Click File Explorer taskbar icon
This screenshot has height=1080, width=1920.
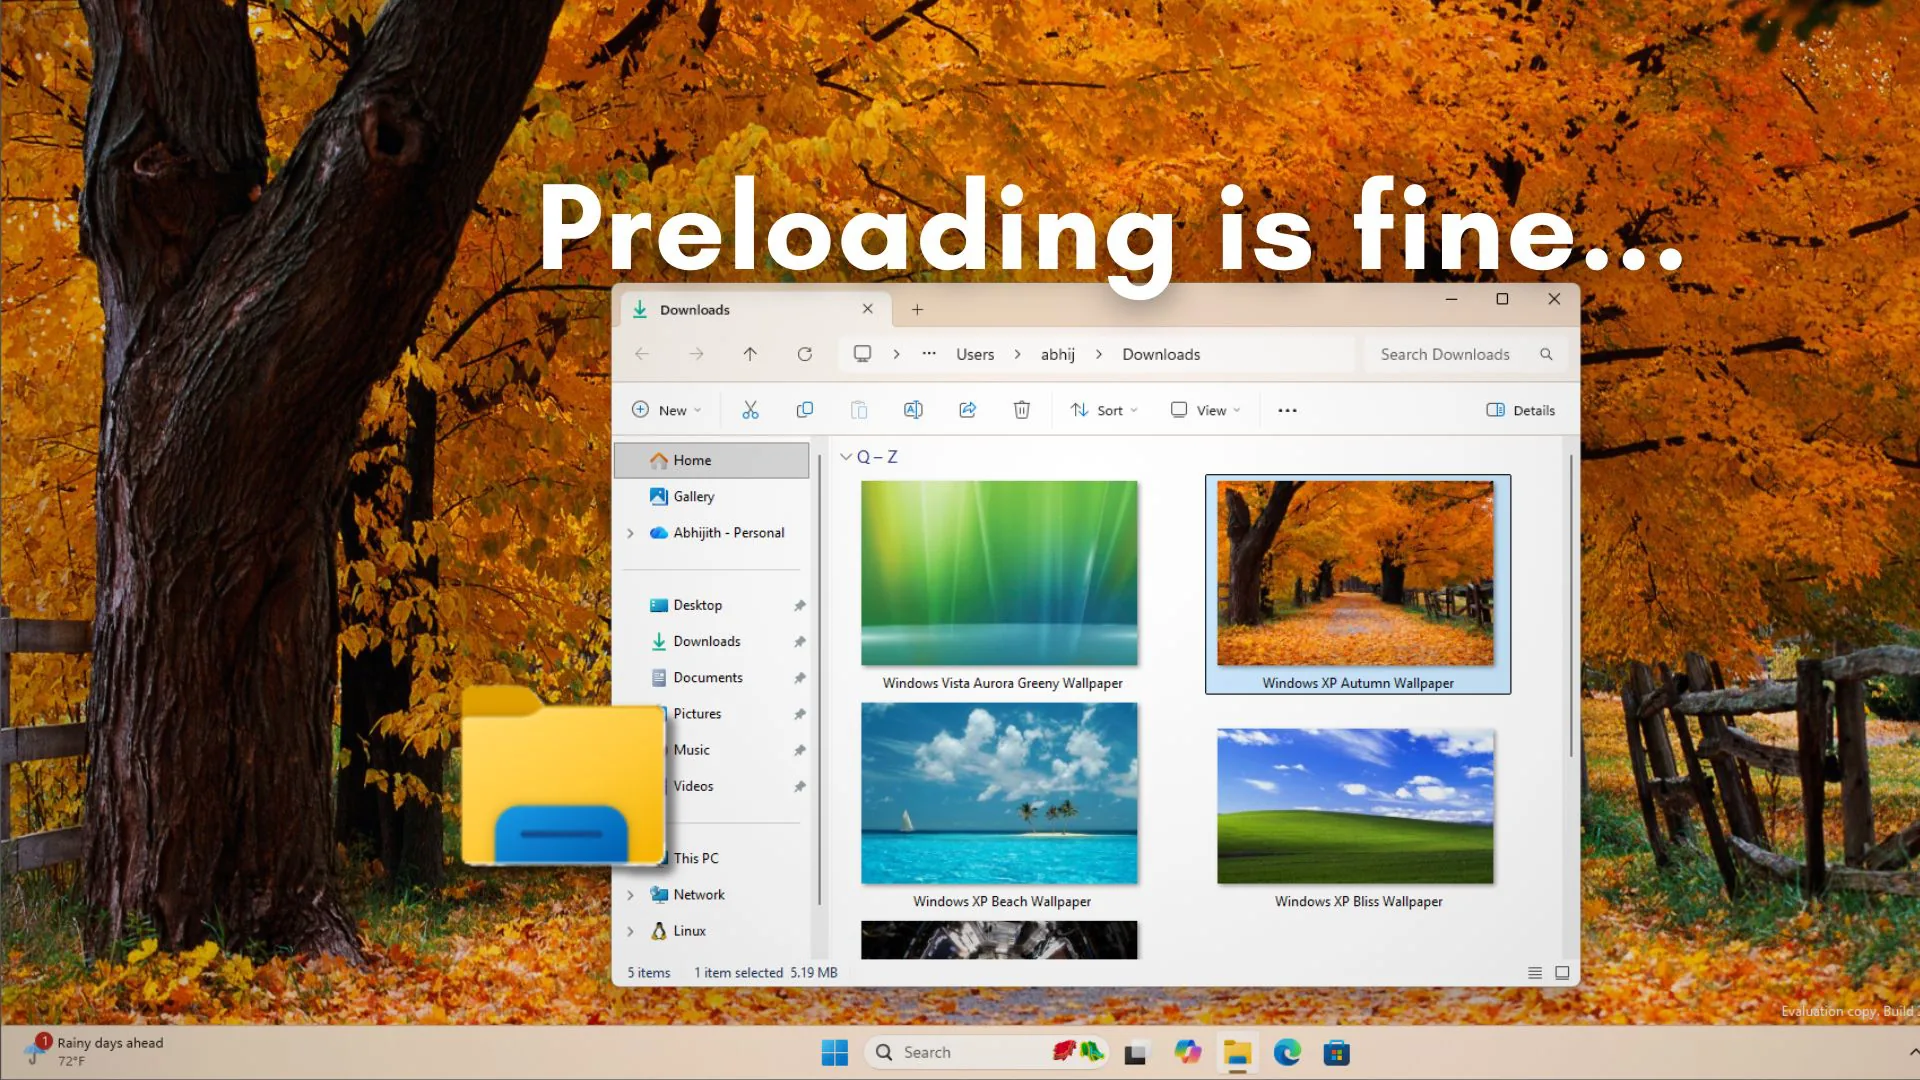pyautogui.click(x=1237, y=1053)
